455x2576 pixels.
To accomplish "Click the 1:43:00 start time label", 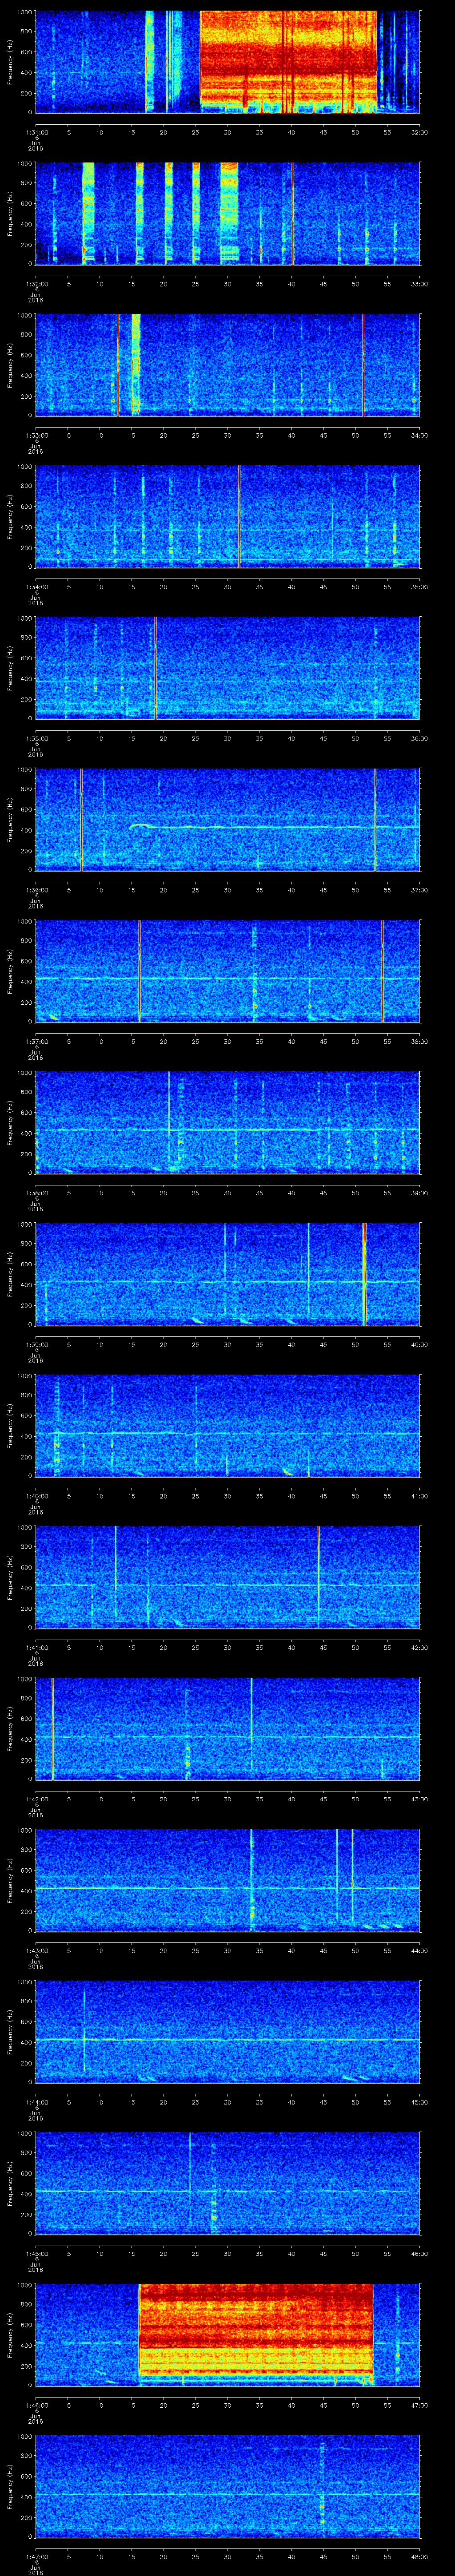I will pos(36,1950).
